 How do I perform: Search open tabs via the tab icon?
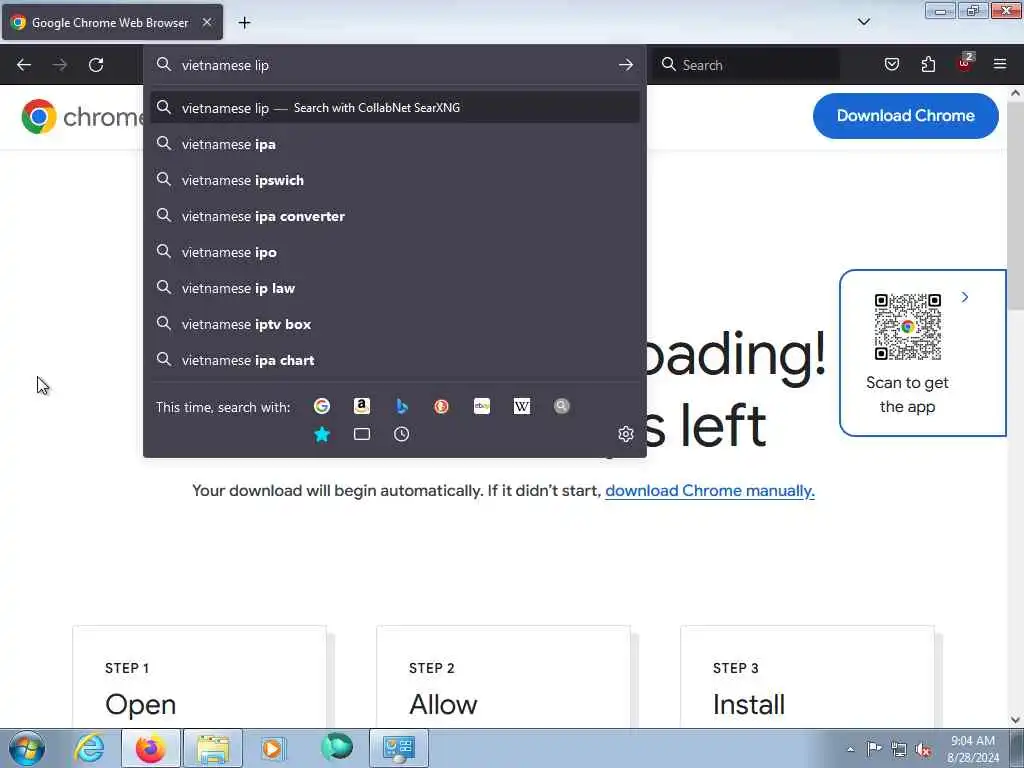click(x=362, y=434)
